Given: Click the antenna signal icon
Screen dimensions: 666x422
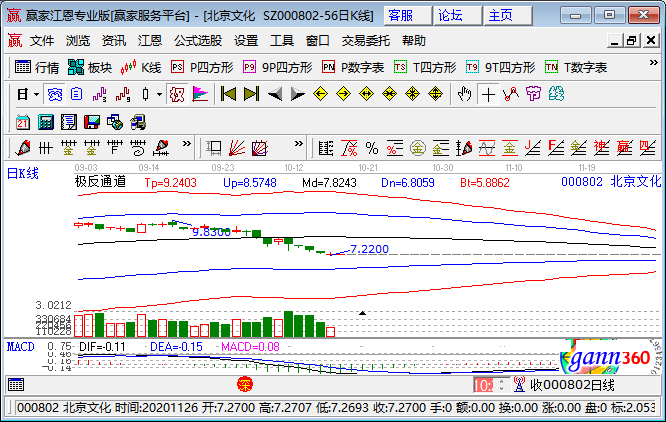Looking at the screenshot, I should (519, 385).
